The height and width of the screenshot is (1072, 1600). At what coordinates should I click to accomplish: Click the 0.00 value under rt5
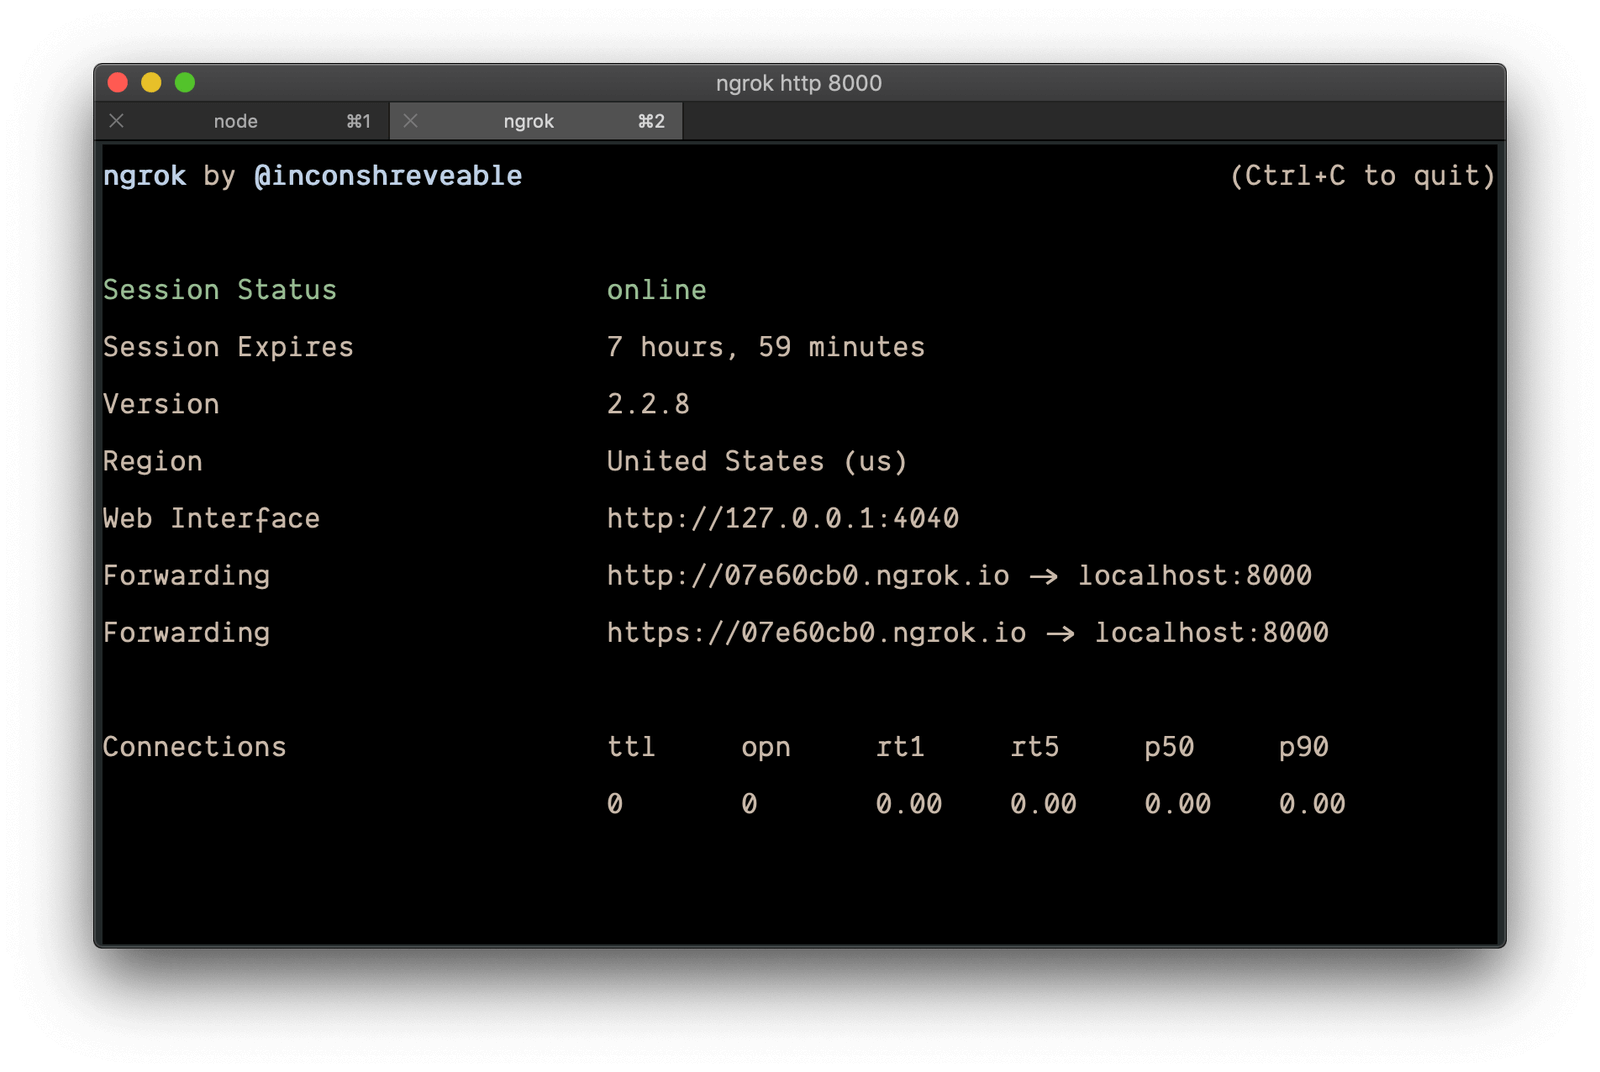pyautogui.click(x=1043, y=804)
